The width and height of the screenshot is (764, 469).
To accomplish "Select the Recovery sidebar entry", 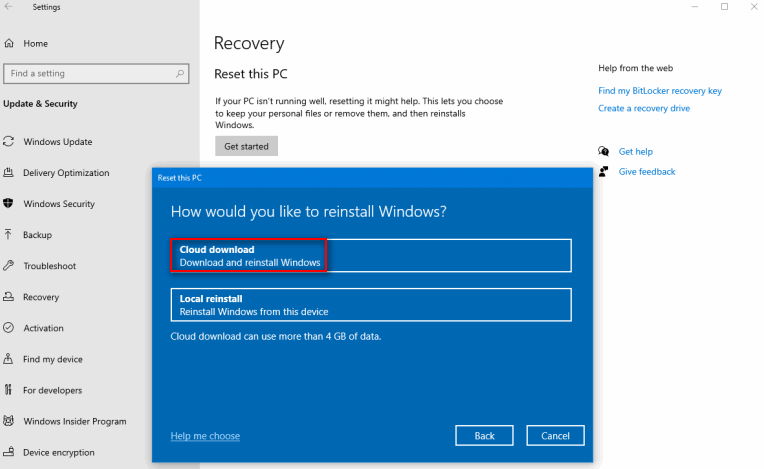I will point(41,297).
